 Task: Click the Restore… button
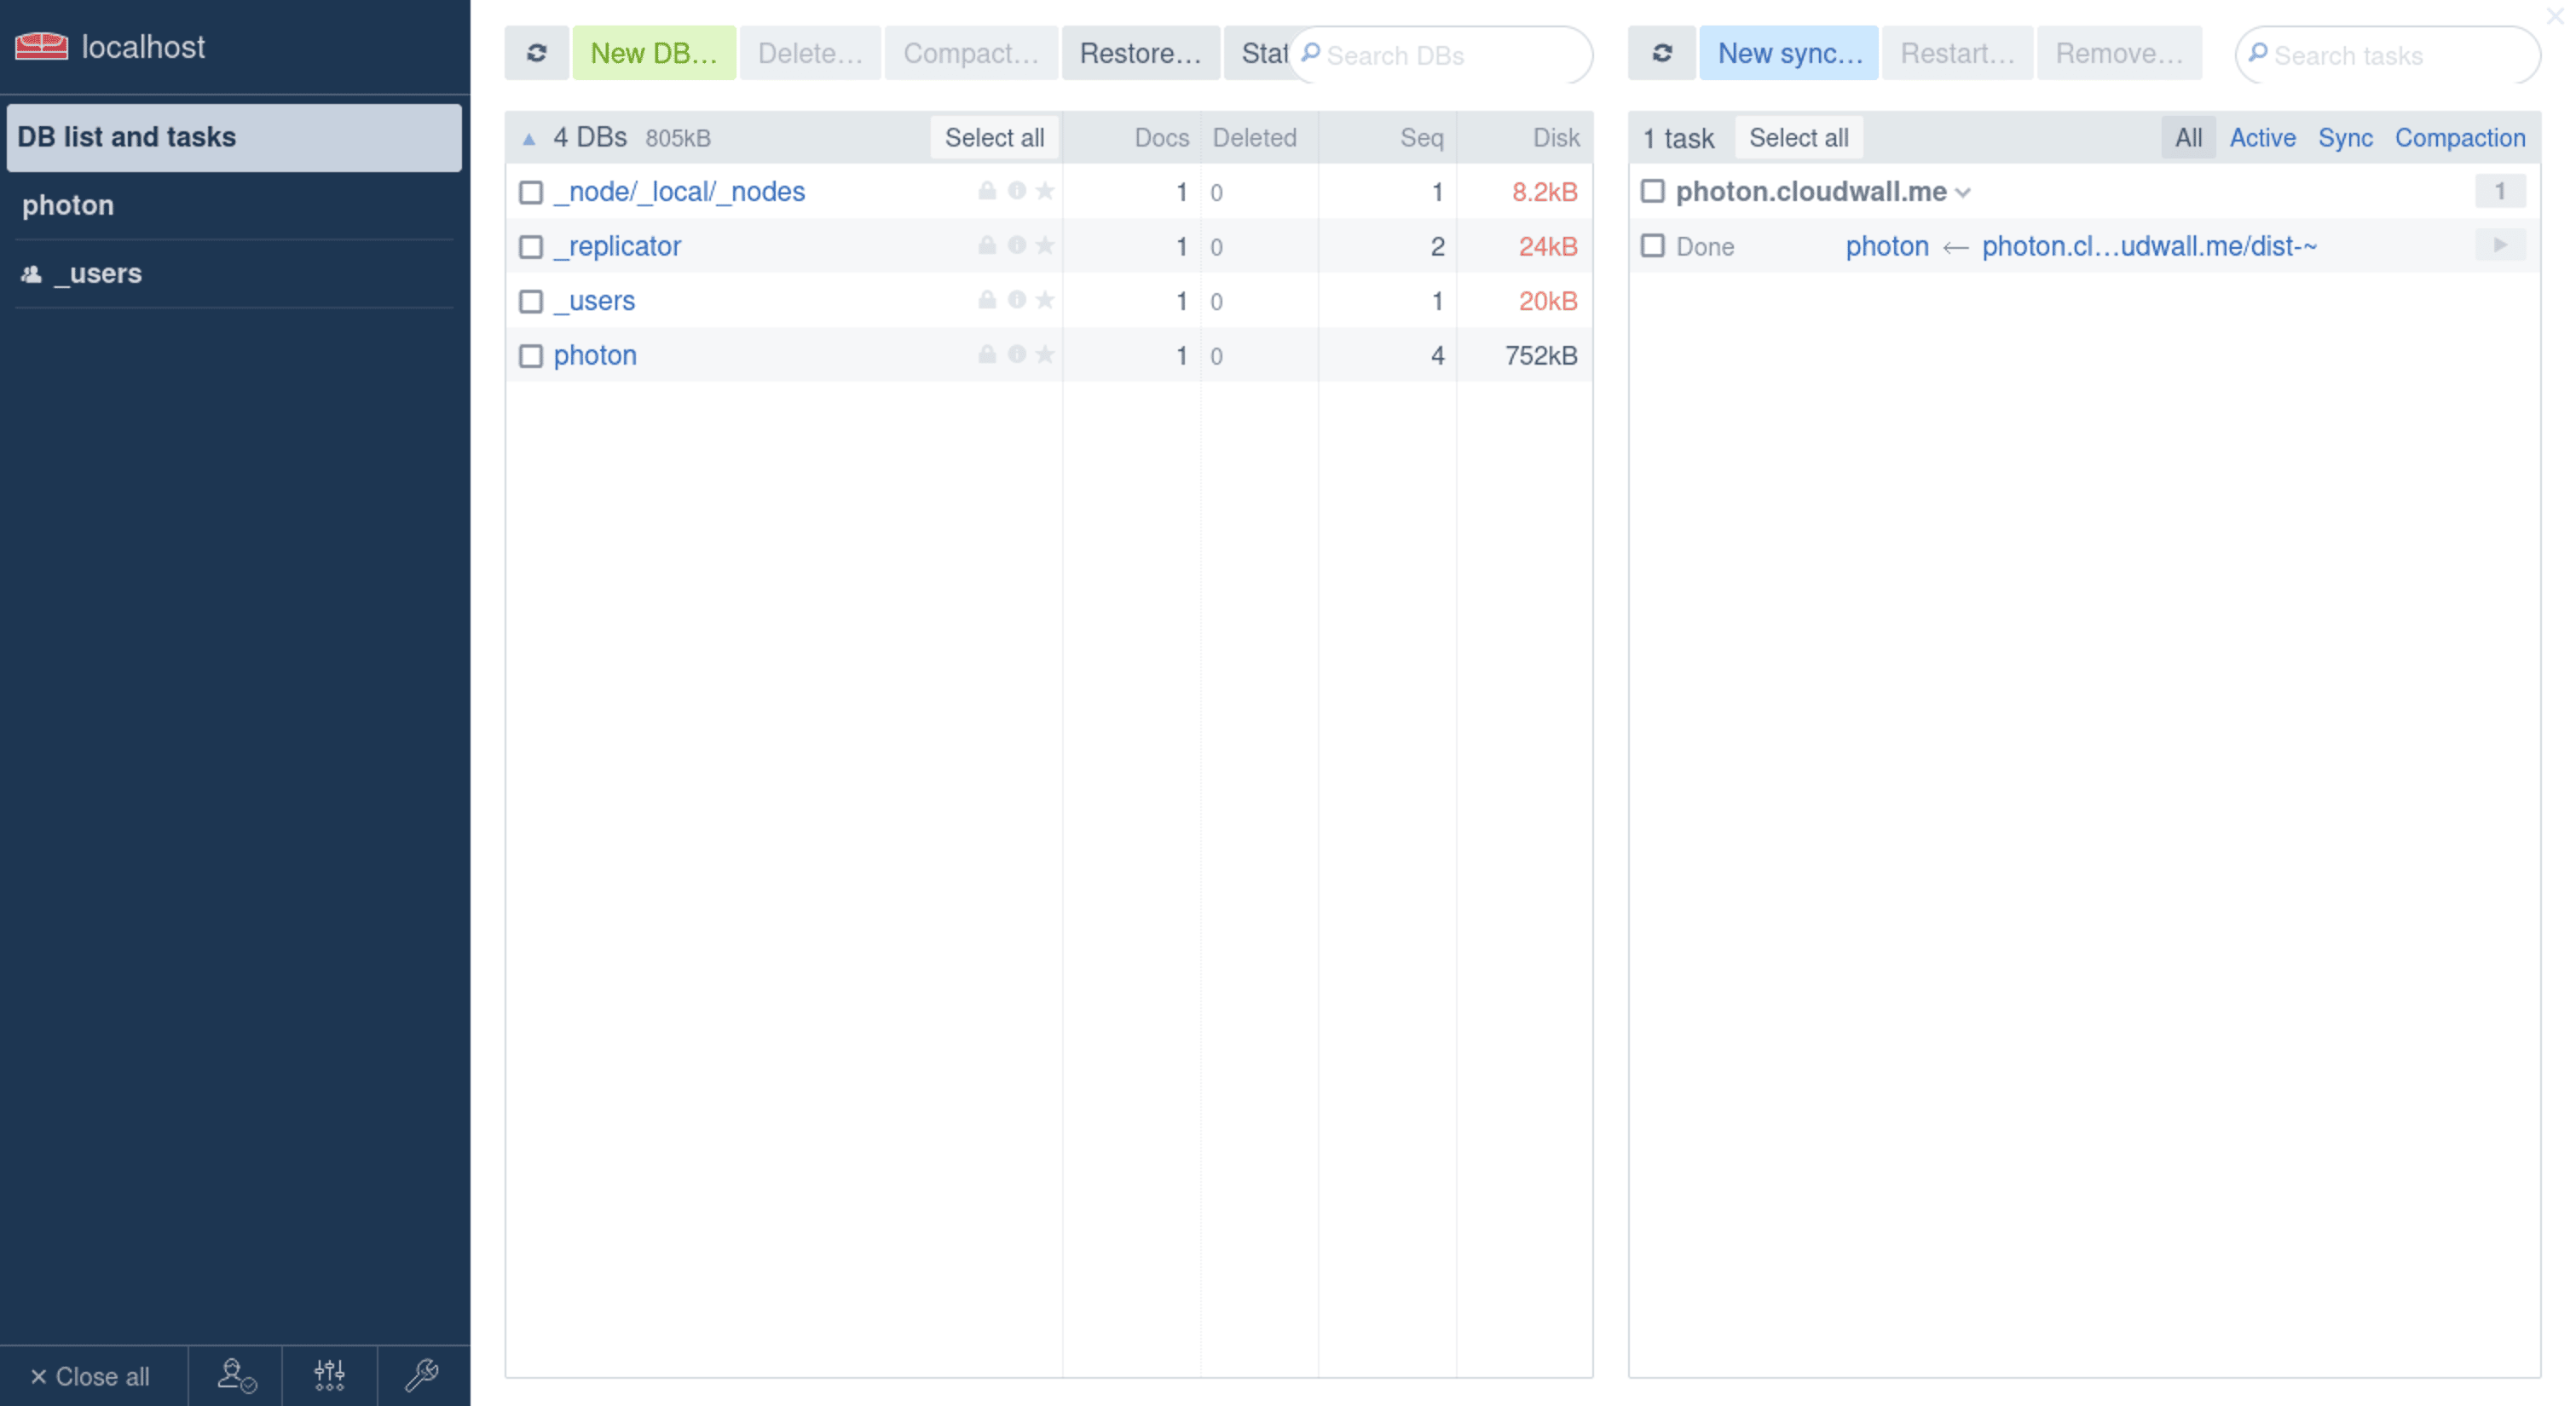[1140, 53]
